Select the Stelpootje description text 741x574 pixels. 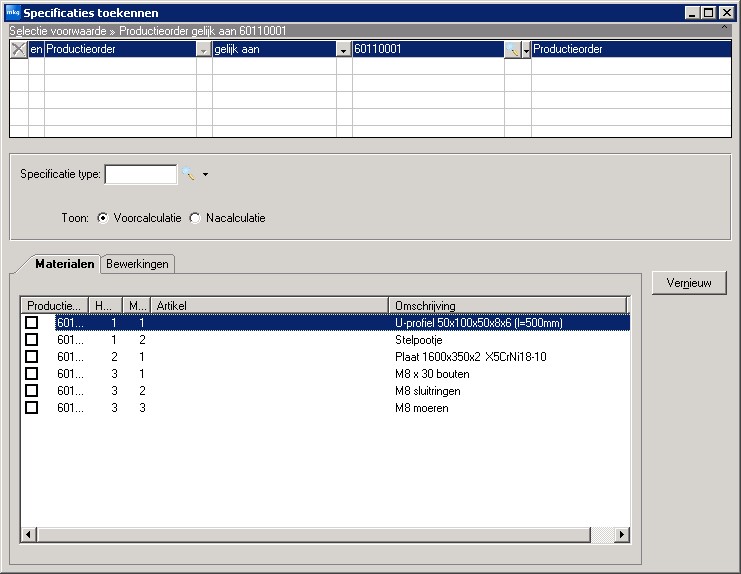(419, 340)
